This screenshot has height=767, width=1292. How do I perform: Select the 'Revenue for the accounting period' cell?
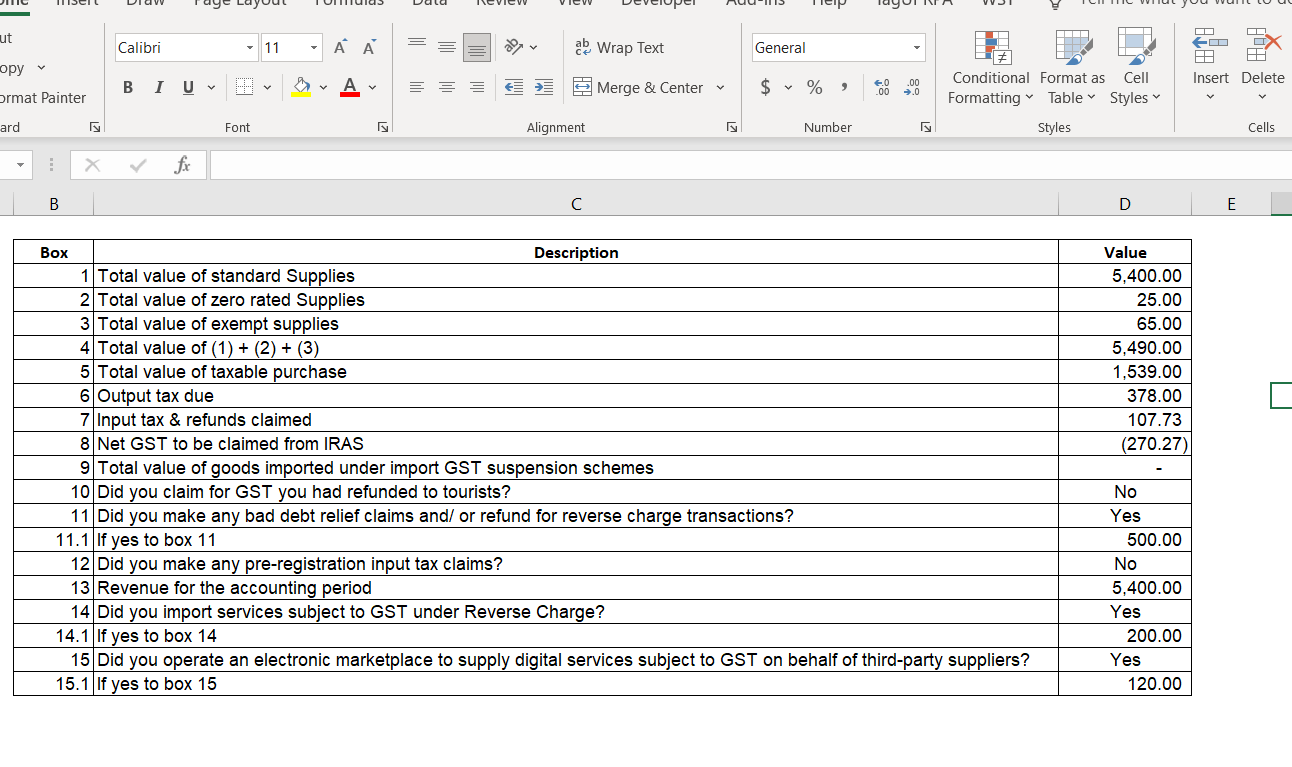(576, 588)
